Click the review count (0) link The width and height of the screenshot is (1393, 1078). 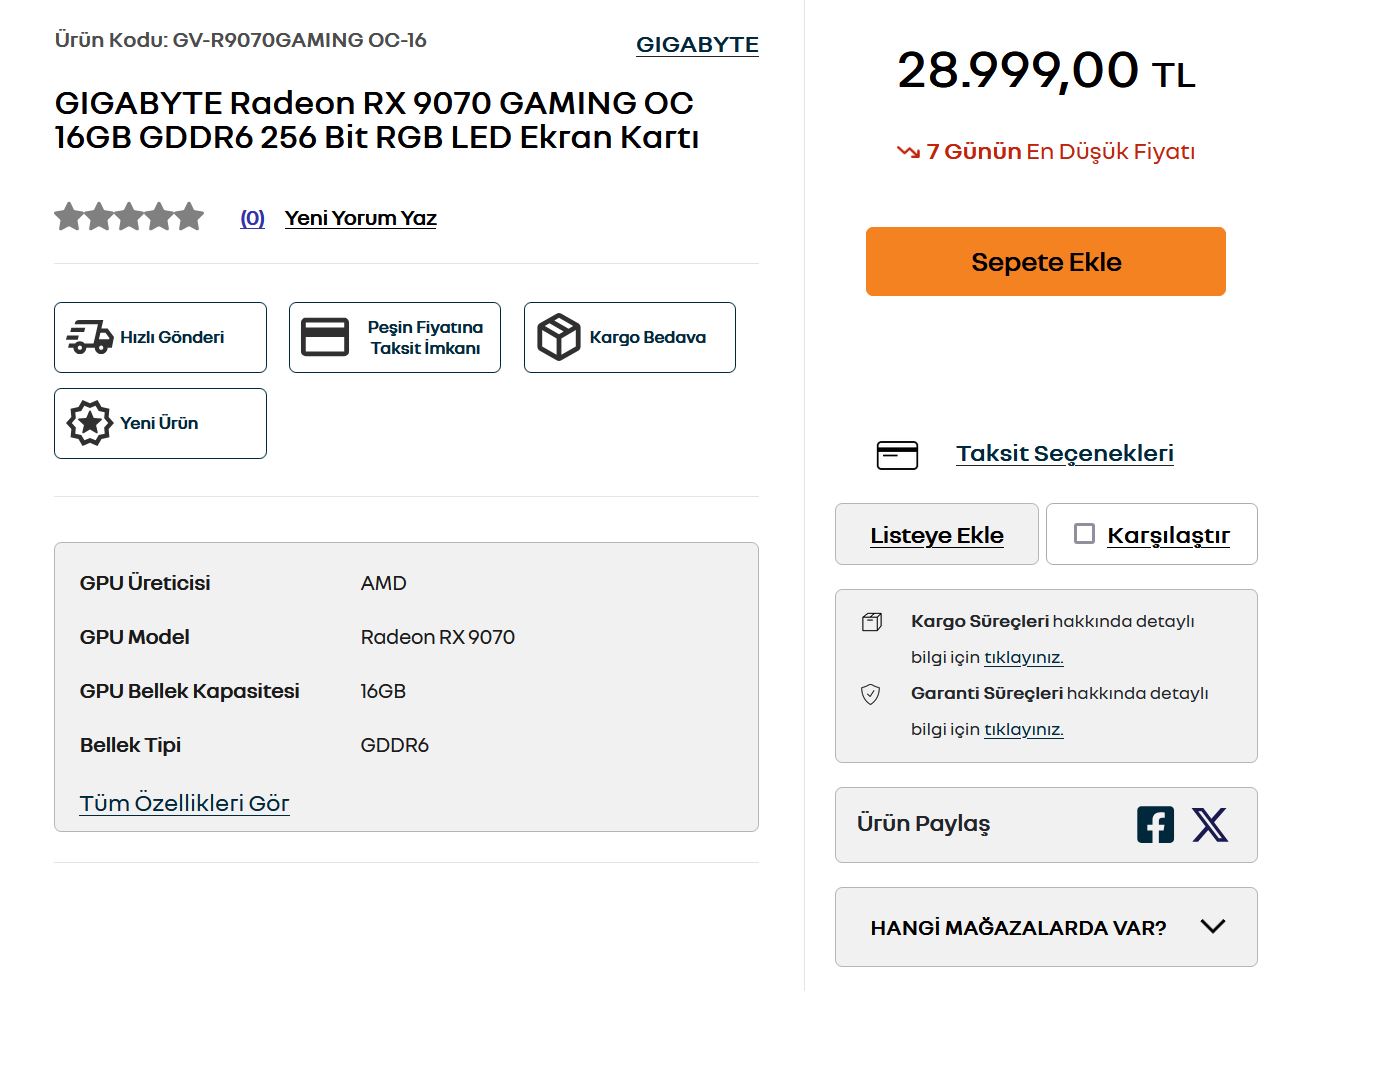point(252,218)
